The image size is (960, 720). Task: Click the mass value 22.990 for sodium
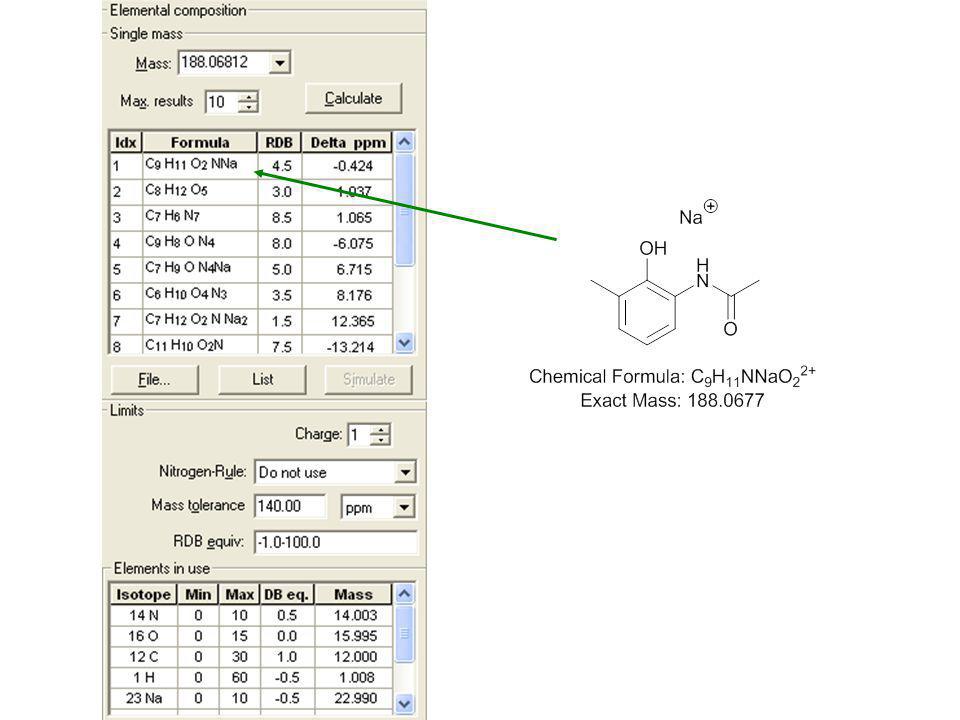pos(355,699)
